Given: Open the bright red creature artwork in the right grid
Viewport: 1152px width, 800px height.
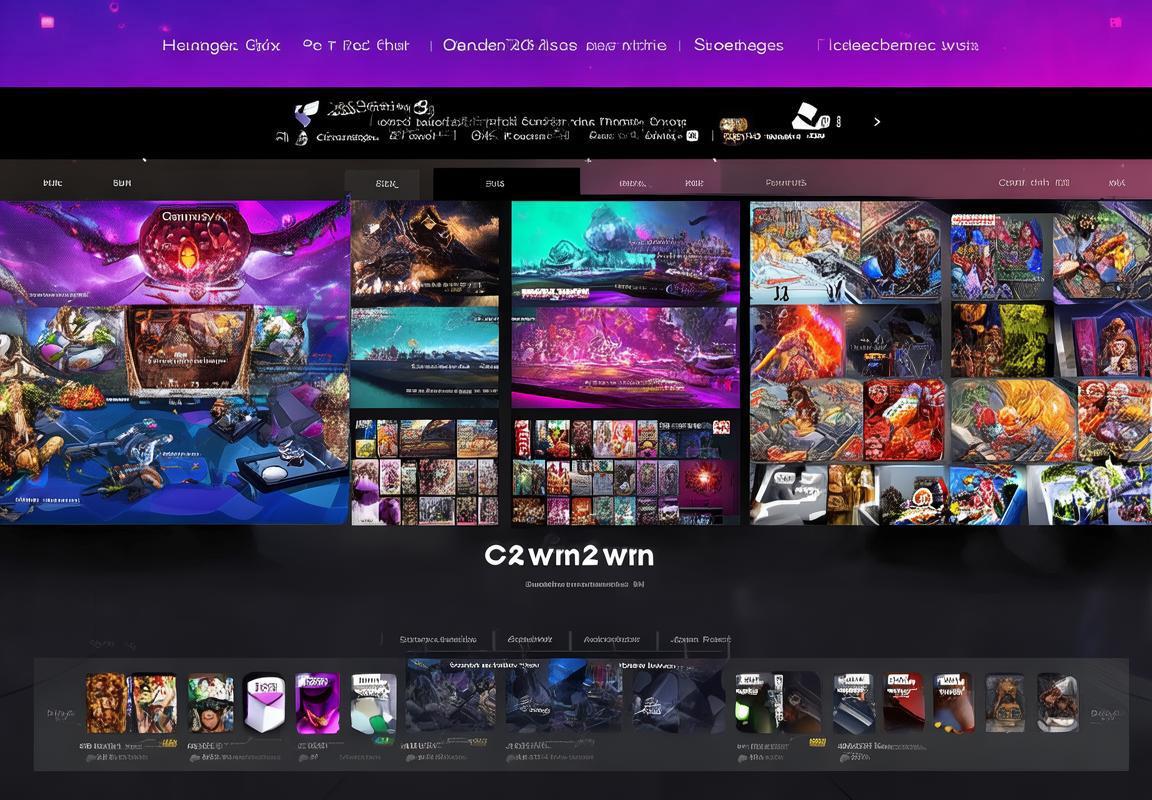Looking at the screenshot, I should point(903,420).
